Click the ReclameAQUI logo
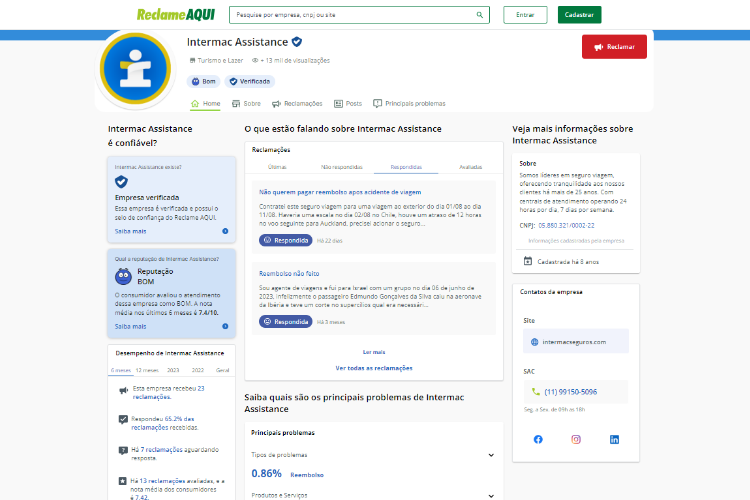Screen dimensions: 750x500 [176, 15]
